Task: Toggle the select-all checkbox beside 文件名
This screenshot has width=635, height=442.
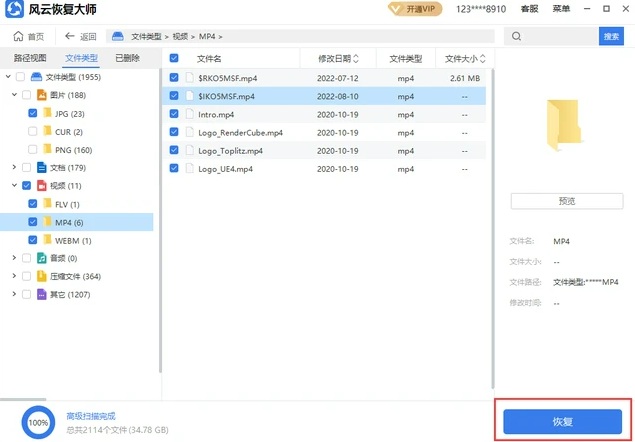Action: [x=174, y=58]
